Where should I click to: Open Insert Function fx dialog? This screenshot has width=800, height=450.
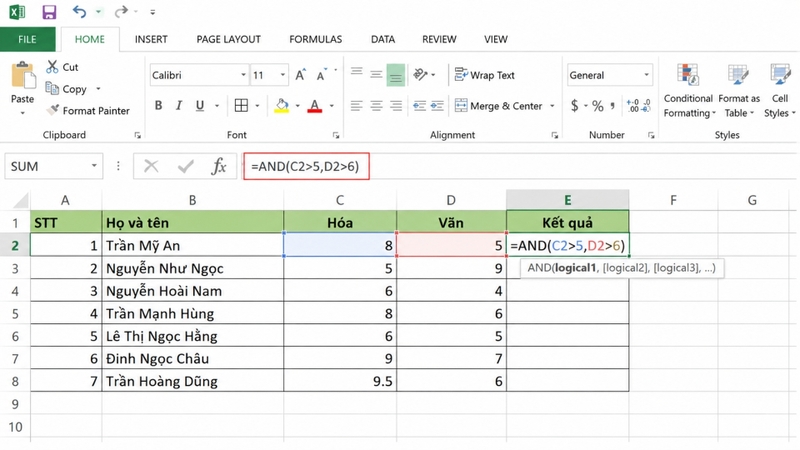point(219,166)
